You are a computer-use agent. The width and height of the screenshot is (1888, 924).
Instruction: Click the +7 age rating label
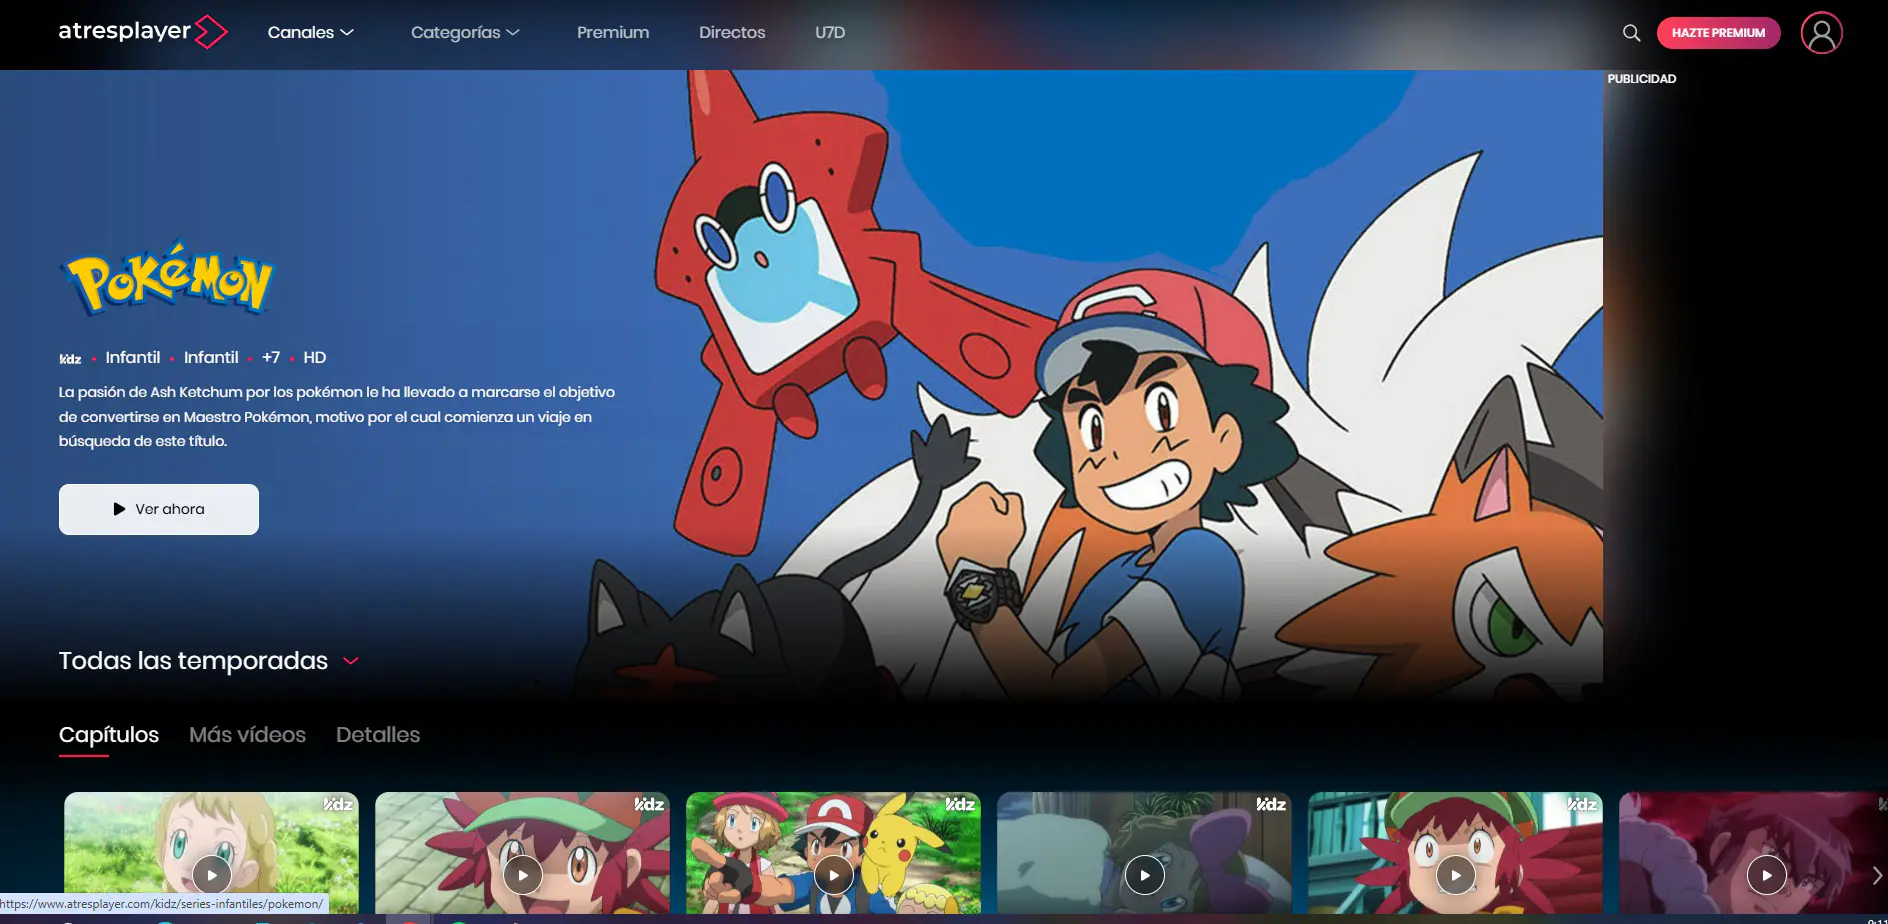click(x=271, y=357)
